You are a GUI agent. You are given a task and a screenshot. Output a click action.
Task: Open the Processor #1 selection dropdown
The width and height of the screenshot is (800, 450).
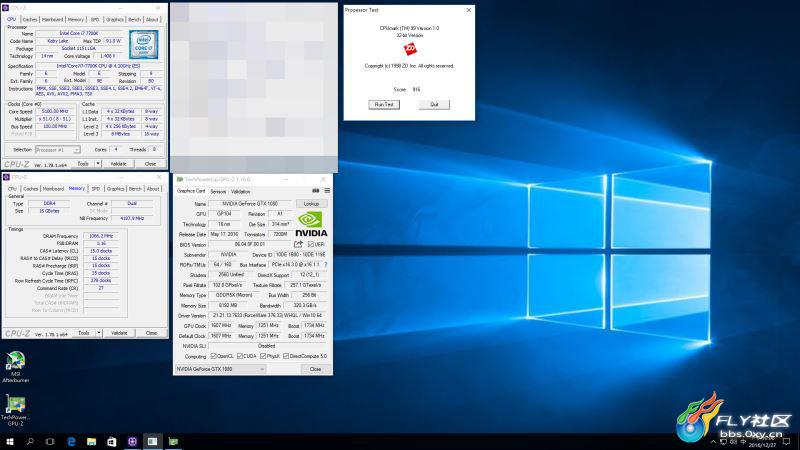[x=58, y=150]
